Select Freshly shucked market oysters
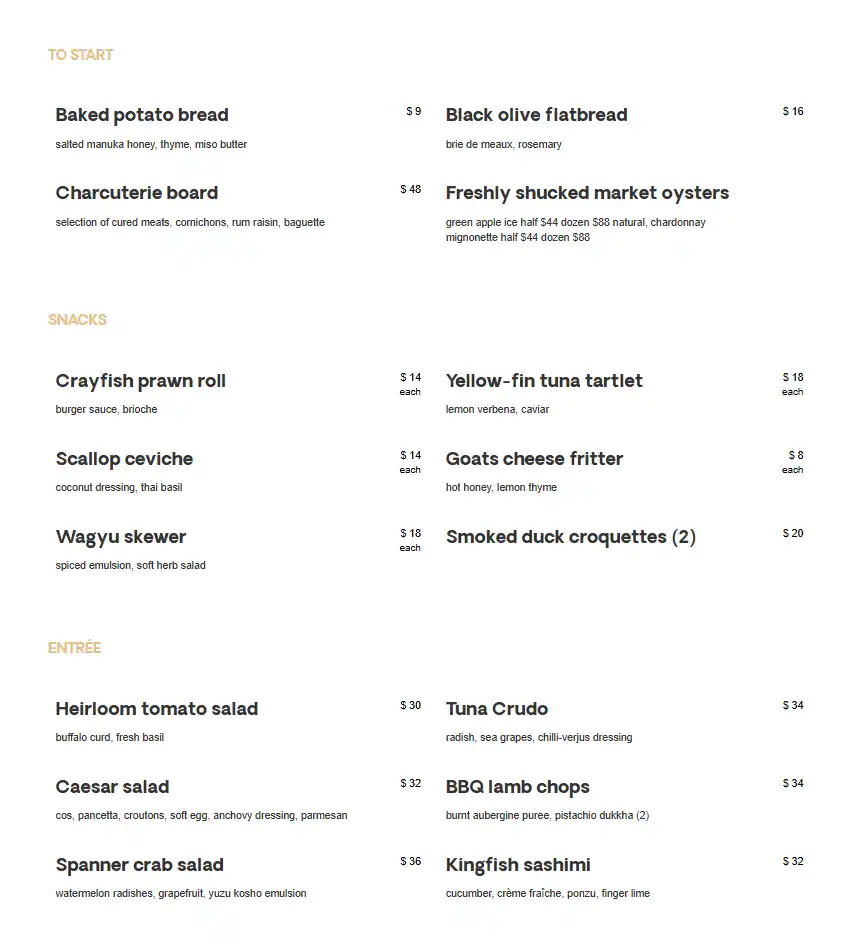The width and height of the screenshot is (862, 939). pos(587,193)
